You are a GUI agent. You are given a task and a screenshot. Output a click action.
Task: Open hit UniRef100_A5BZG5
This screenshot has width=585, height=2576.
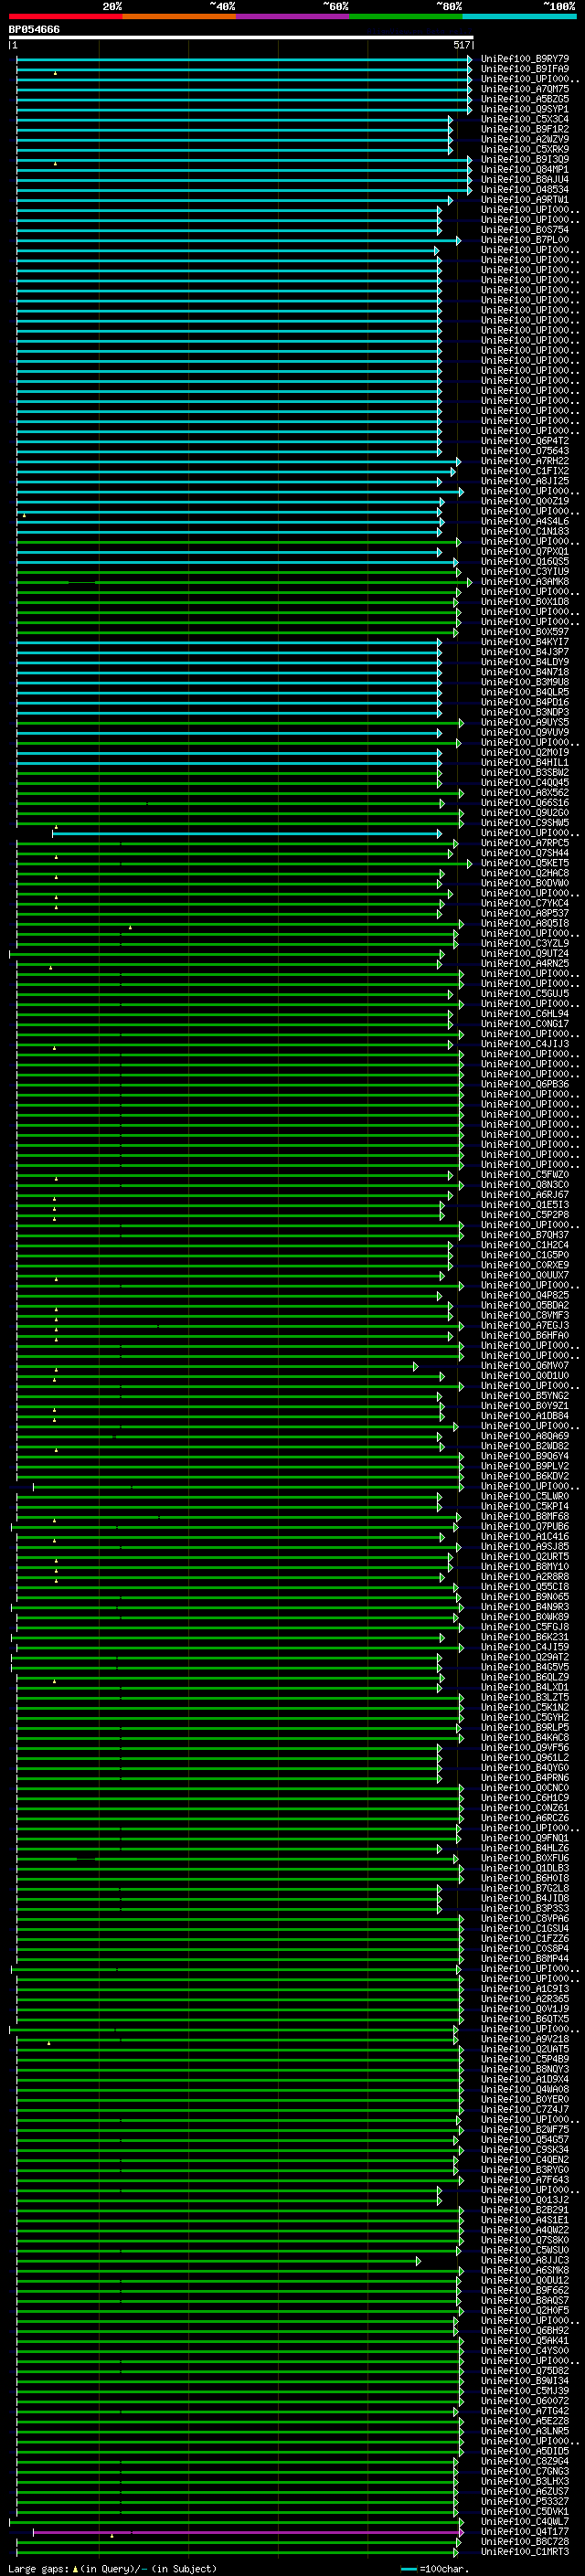point(525,99)
